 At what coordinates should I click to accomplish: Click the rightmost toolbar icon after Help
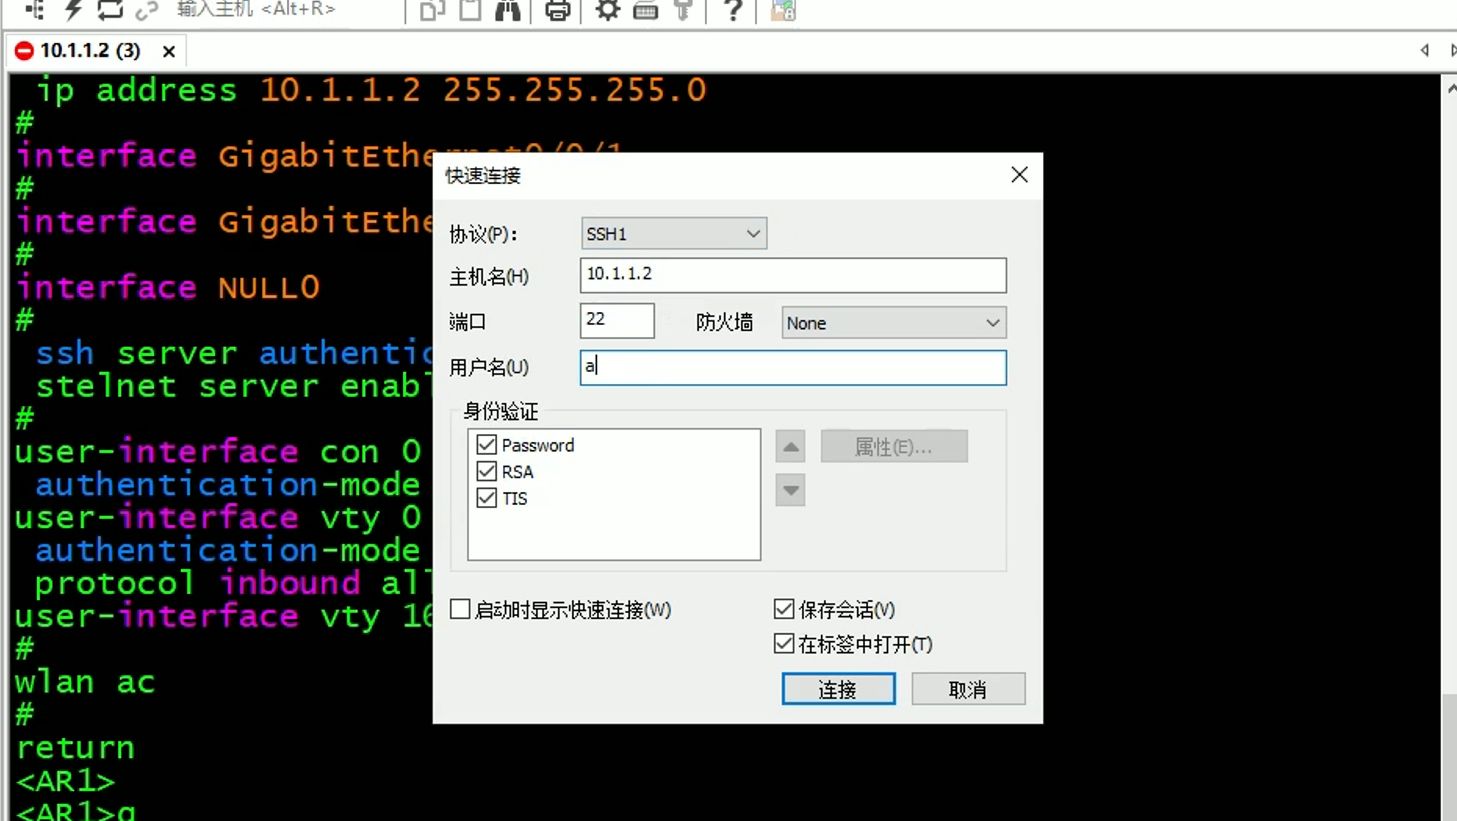point(783,10)
